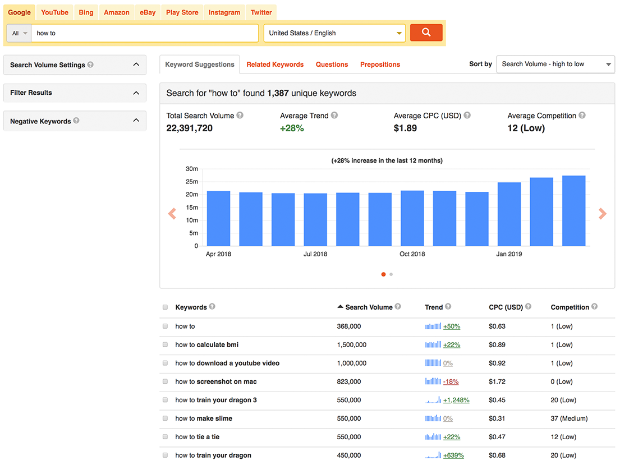
Task: Check the box for 'how to download a youtube video'
Action: [x=165, y=363]
